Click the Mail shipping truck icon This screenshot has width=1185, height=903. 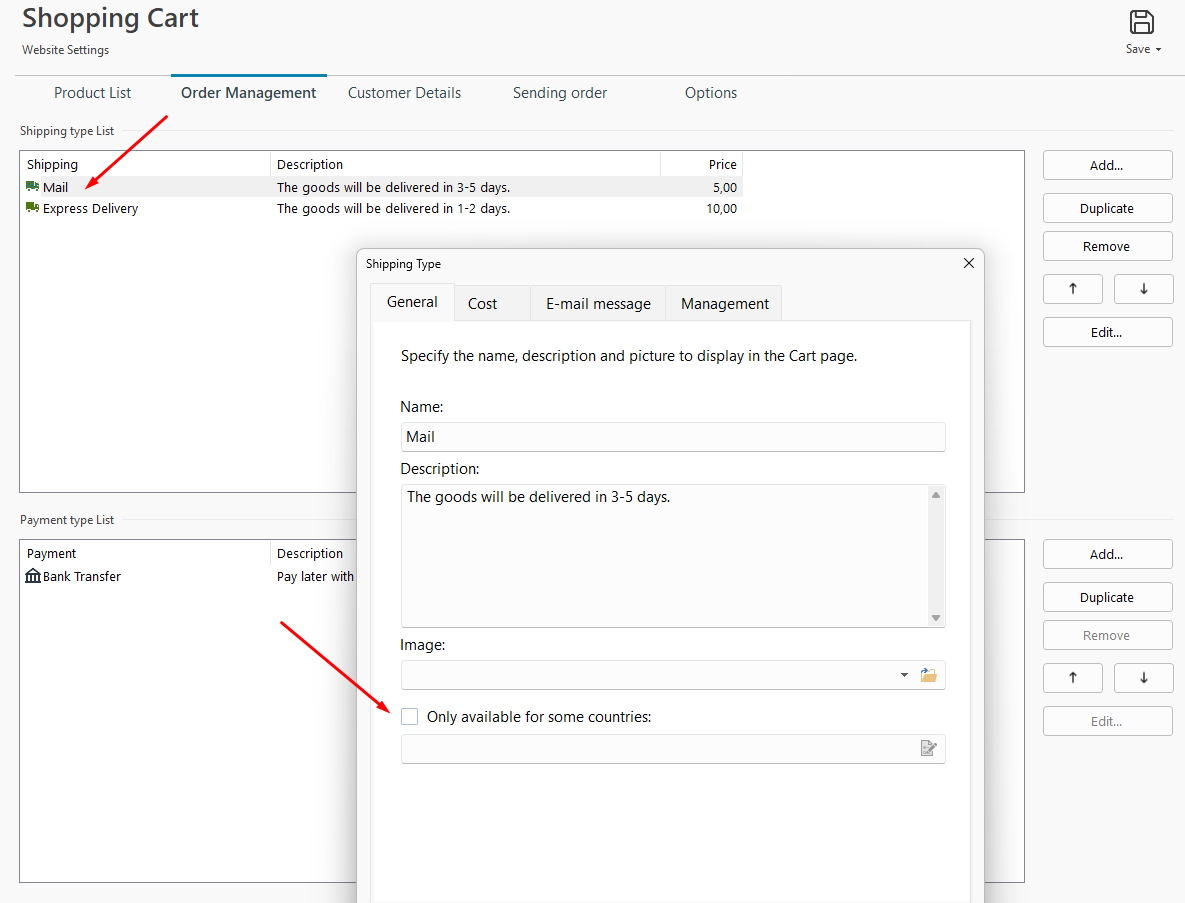click(32, 187)
